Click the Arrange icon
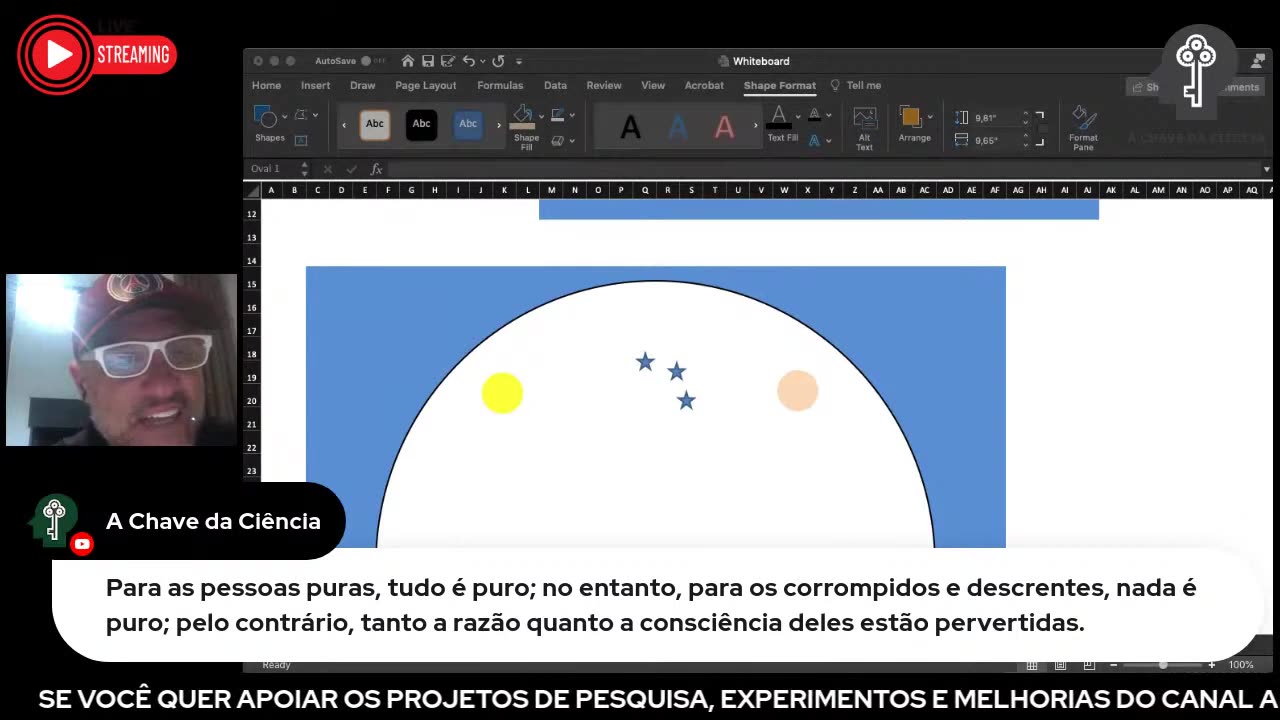This screenshot has width=1280, height=720. (910, 117)
